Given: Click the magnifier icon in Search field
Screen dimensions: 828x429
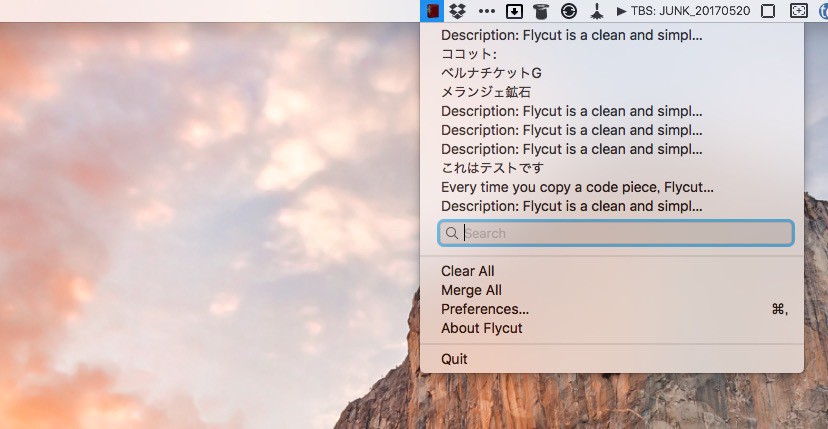Looking at the screenshot, I should [451, 233].
